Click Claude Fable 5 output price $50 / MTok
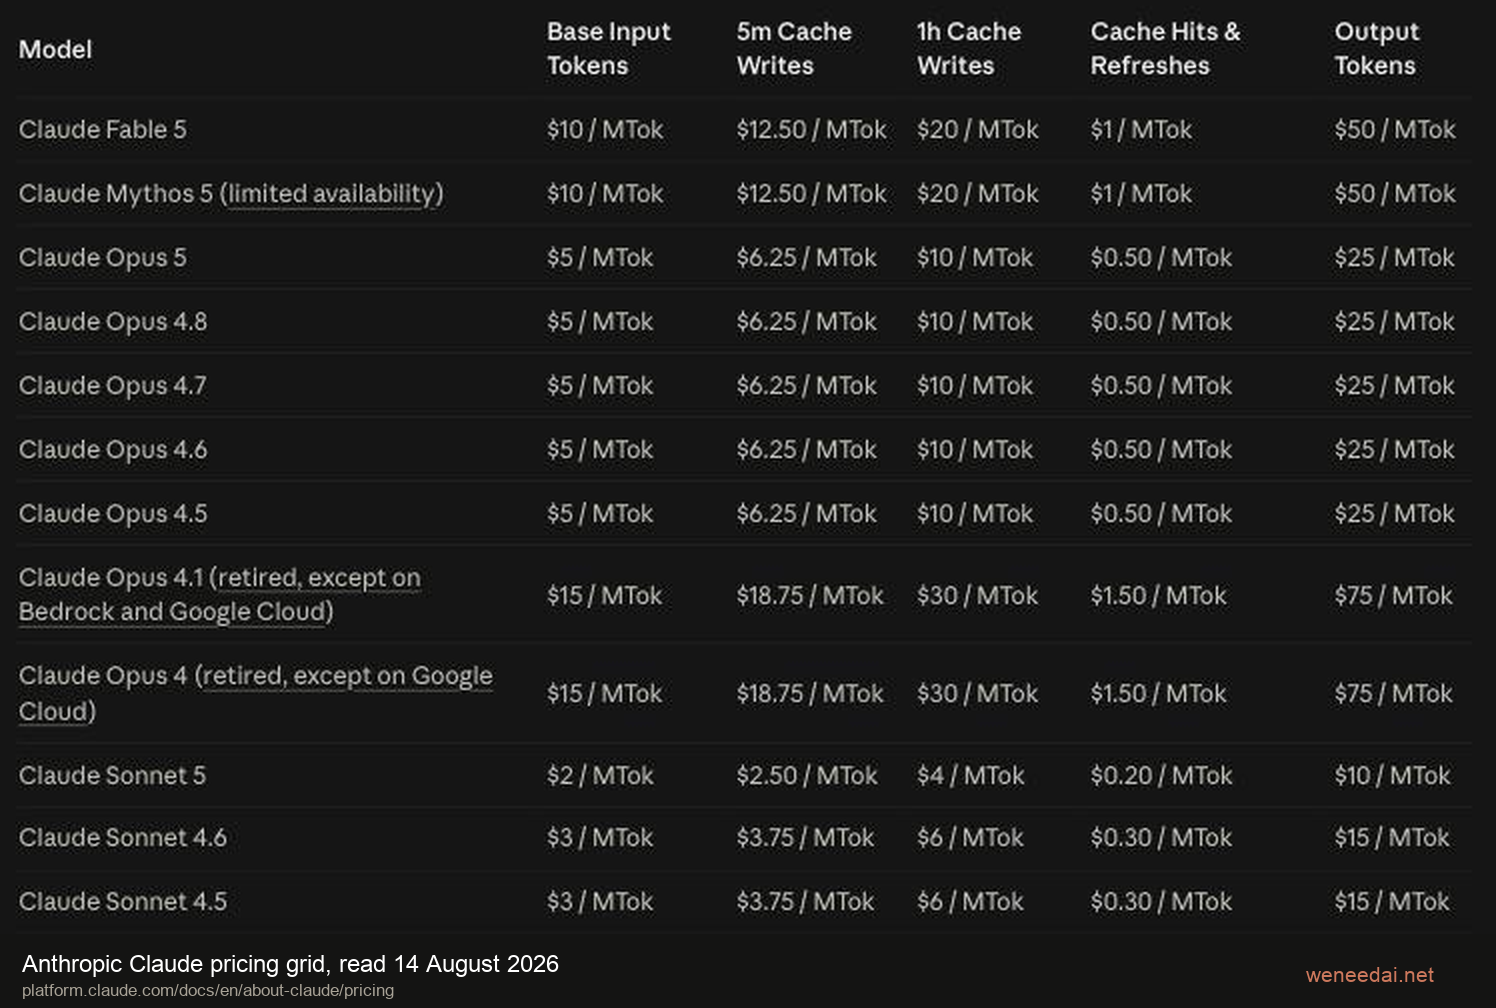1496x1008 pixels. (1395, 130)
